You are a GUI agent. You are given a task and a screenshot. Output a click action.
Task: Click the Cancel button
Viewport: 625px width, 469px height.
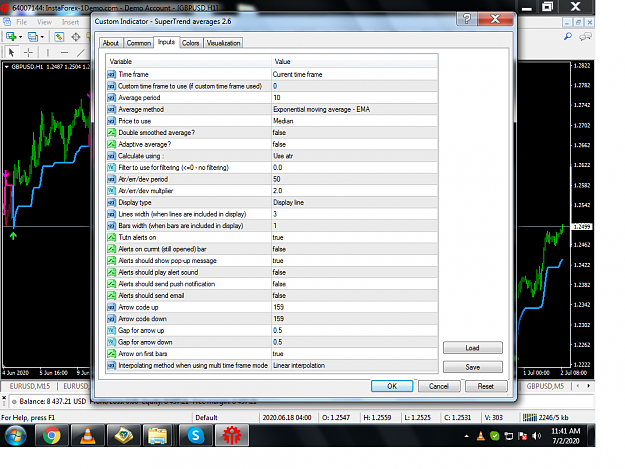tap(439, 386)
